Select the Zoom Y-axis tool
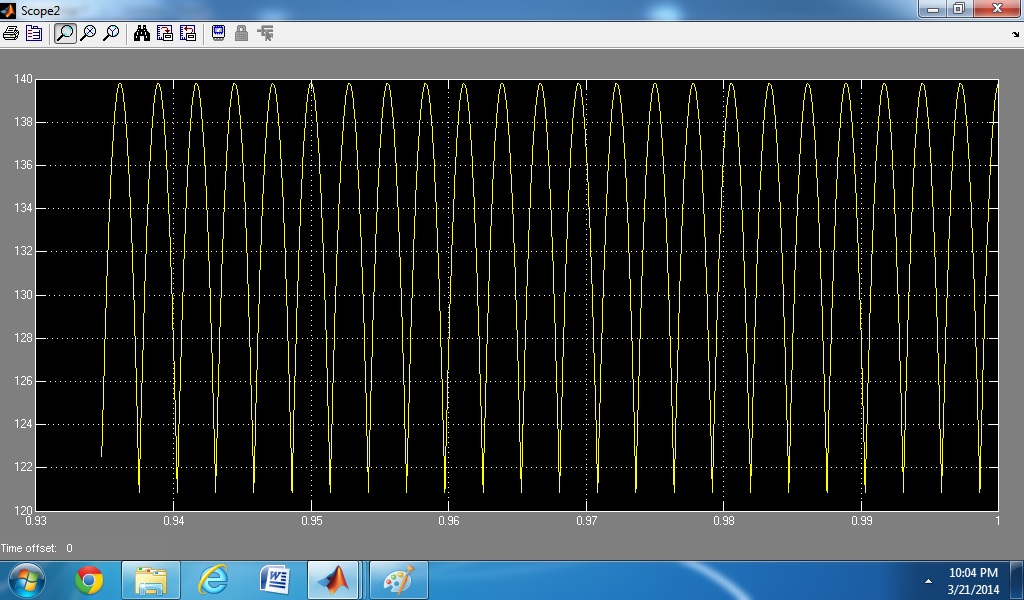 [x=111, y=33]
